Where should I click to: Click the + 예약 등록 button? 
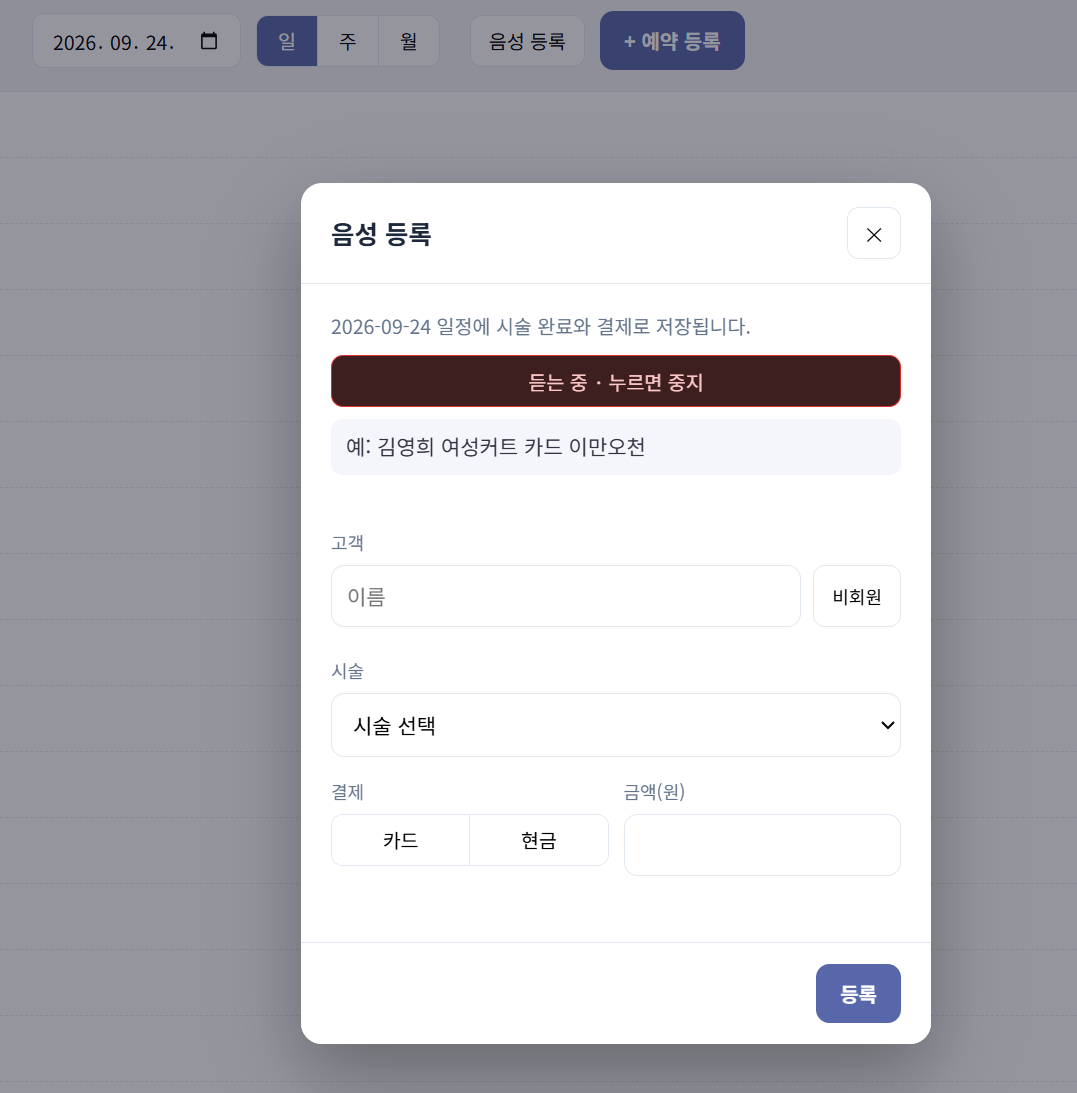coord(672,40)
